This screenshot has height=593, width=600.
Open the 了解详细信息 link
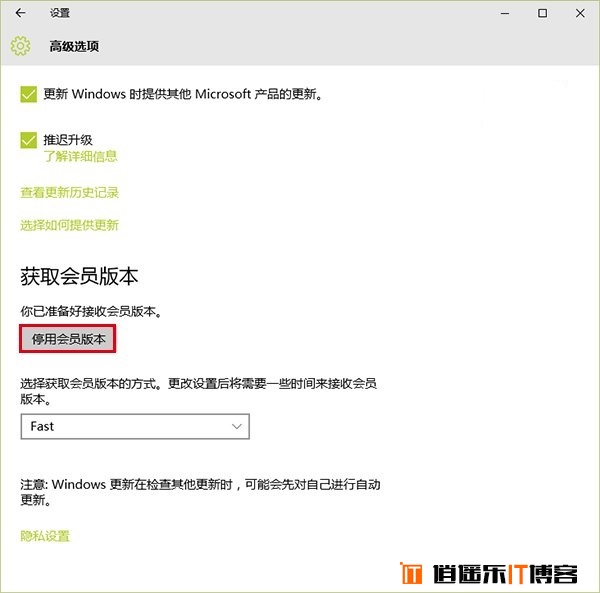coord(80,156)
